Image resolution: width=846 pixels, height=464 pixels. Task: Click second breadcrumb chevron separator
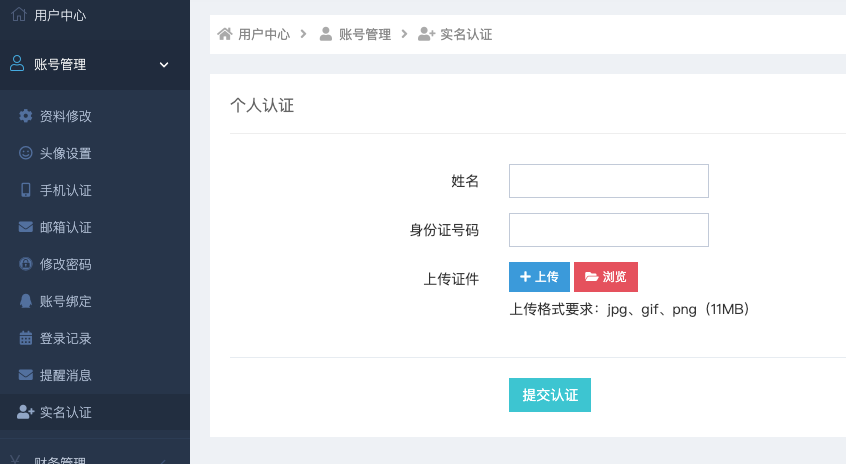pos(404,34)
